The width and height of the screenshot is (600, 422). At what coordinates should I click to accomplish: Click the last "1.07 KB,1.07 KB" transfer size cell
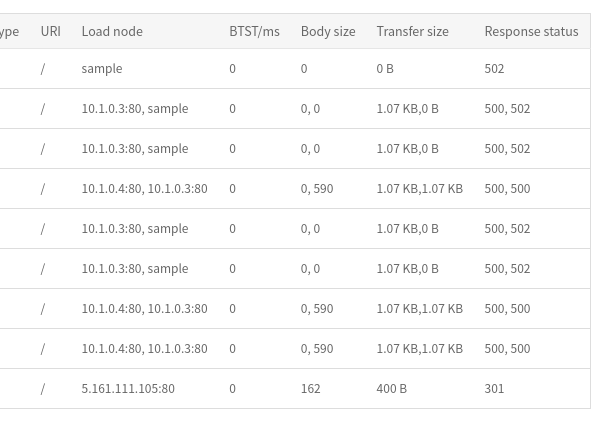coord(419,348)
